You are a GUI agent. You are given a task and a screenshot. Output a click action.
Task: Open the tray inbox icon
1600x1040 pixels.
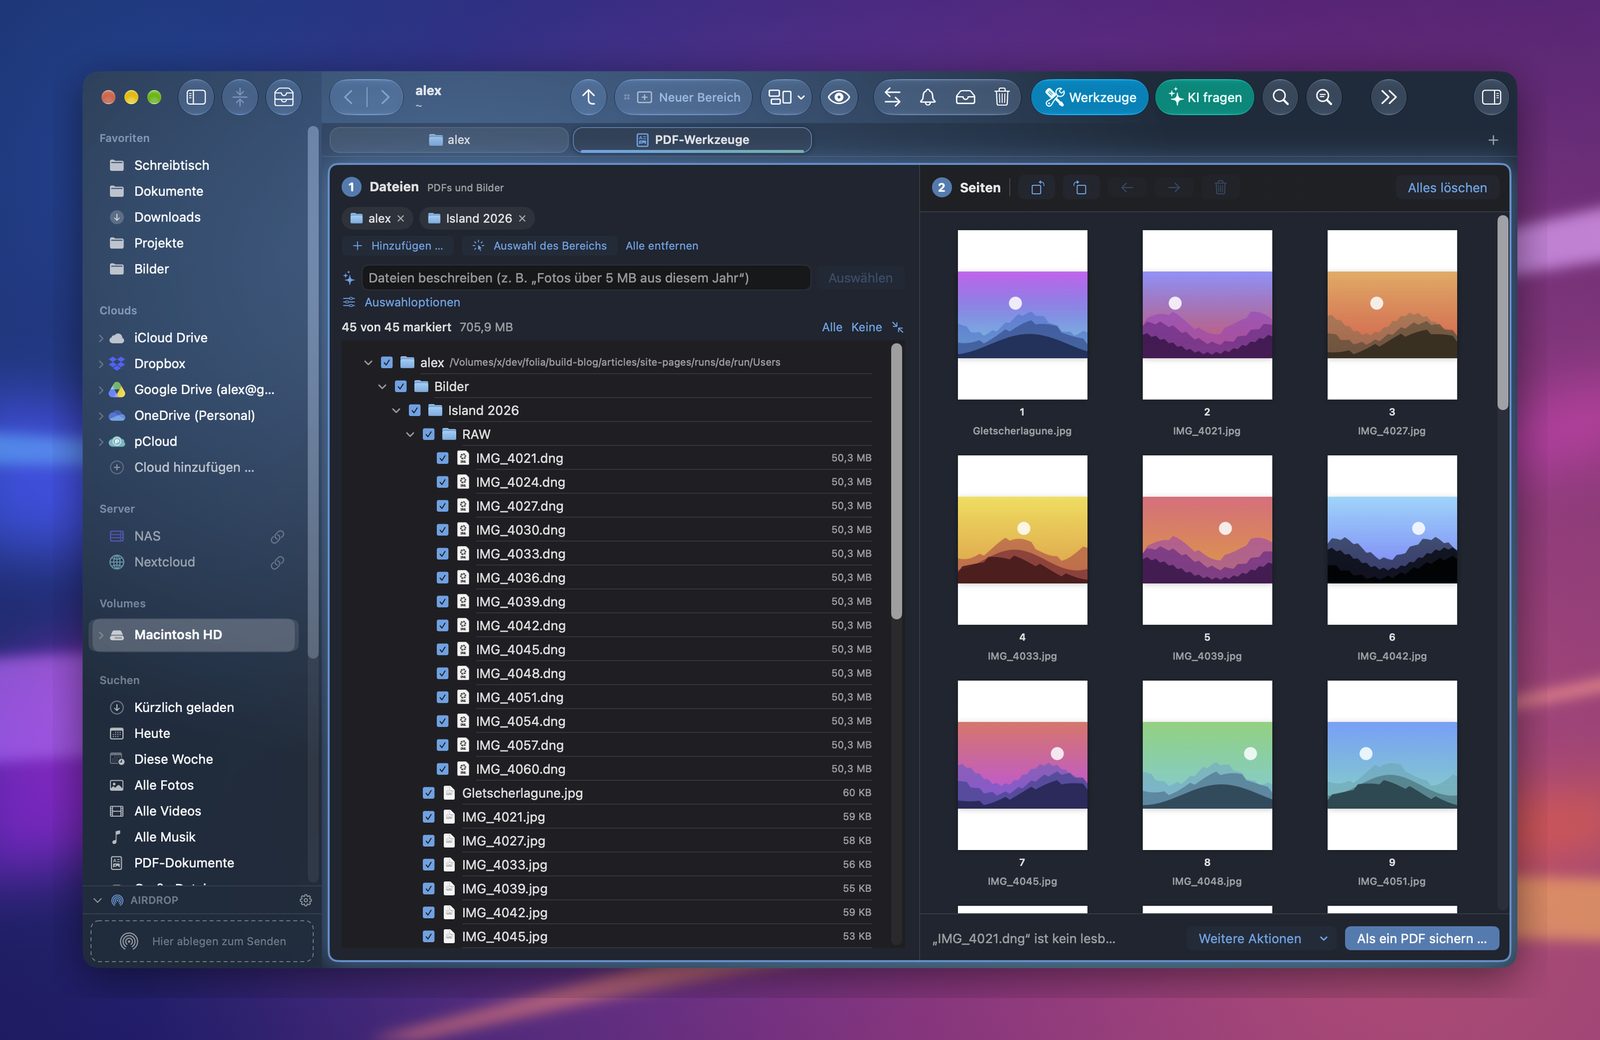[965, 97]
